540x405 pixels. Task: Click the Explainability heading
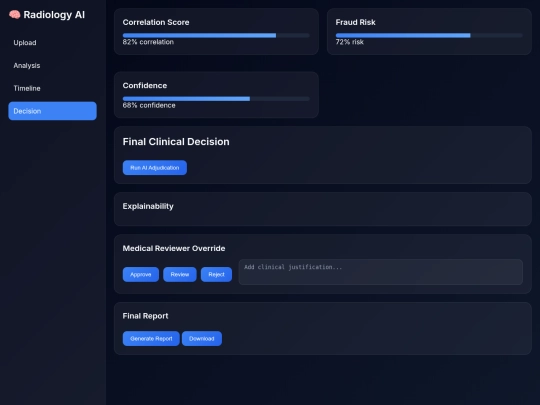tap(148, 206)
